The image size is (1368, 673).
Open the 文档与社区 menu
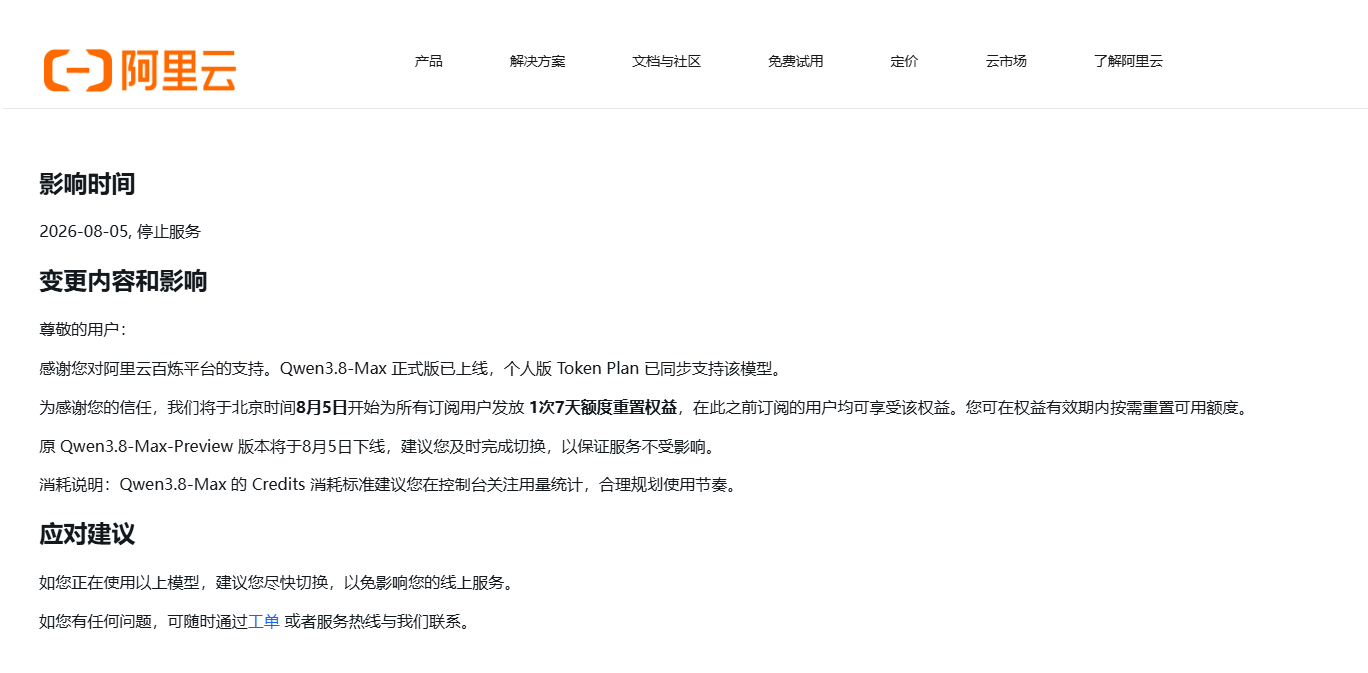point(666,61)
